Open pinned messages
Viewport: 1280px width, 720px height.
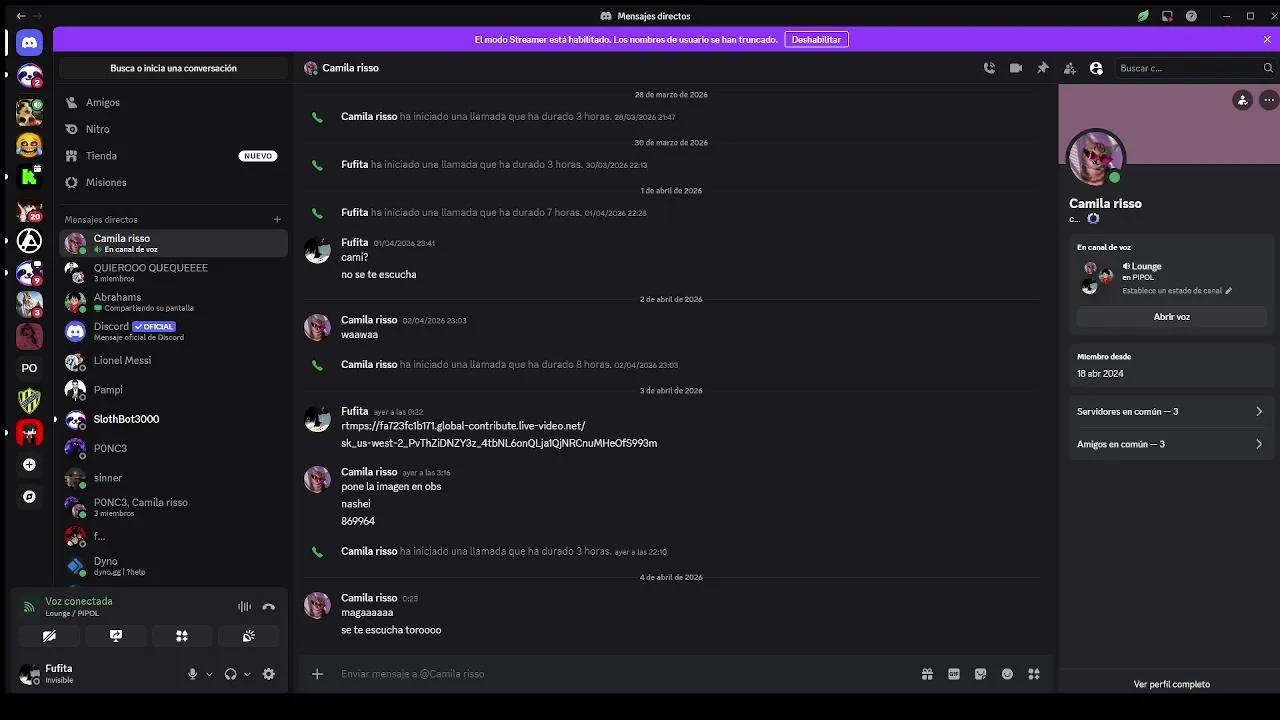click(1043, 68)
